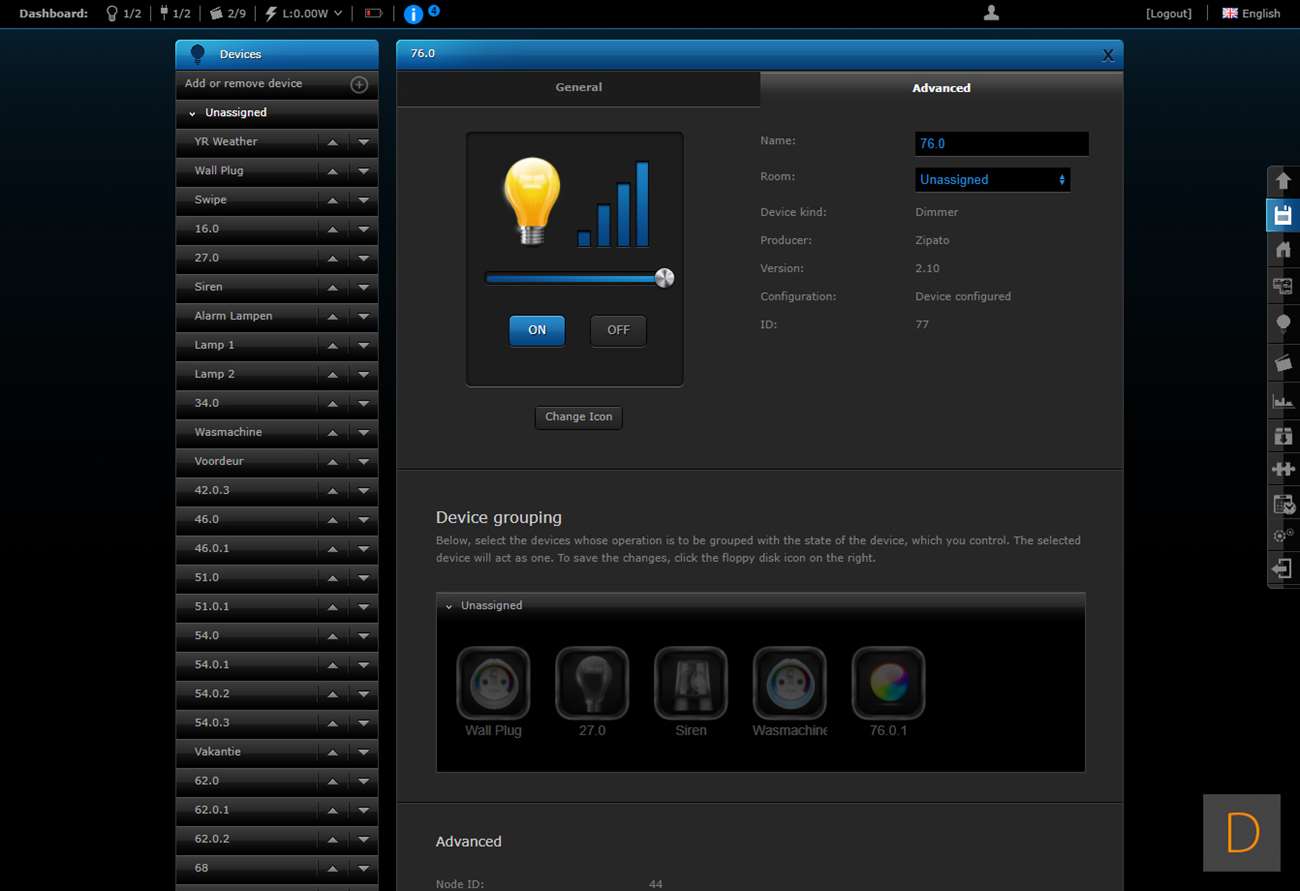
Task: Open the home icon in right toolbar
Action: point(1283,250)
